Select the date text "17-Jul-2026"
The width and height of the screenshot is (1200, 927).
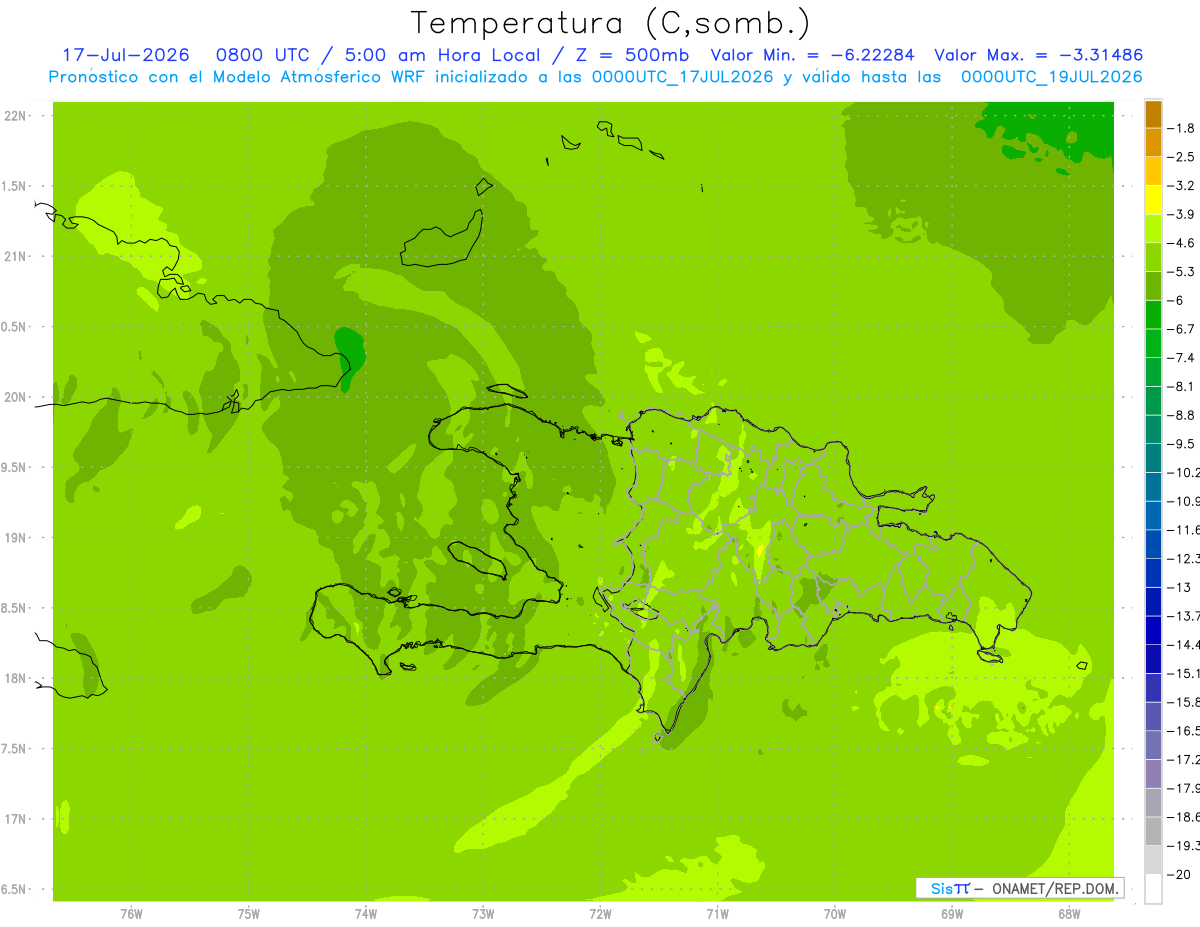[x=126, y=55]
